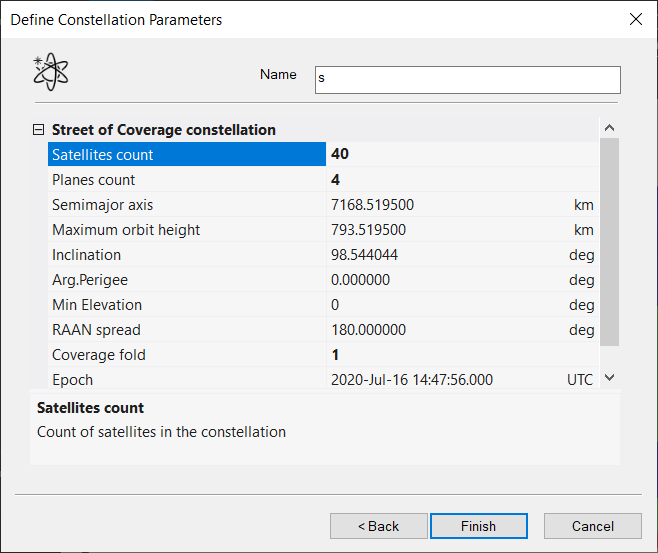Select the Inclination property row

186,255
